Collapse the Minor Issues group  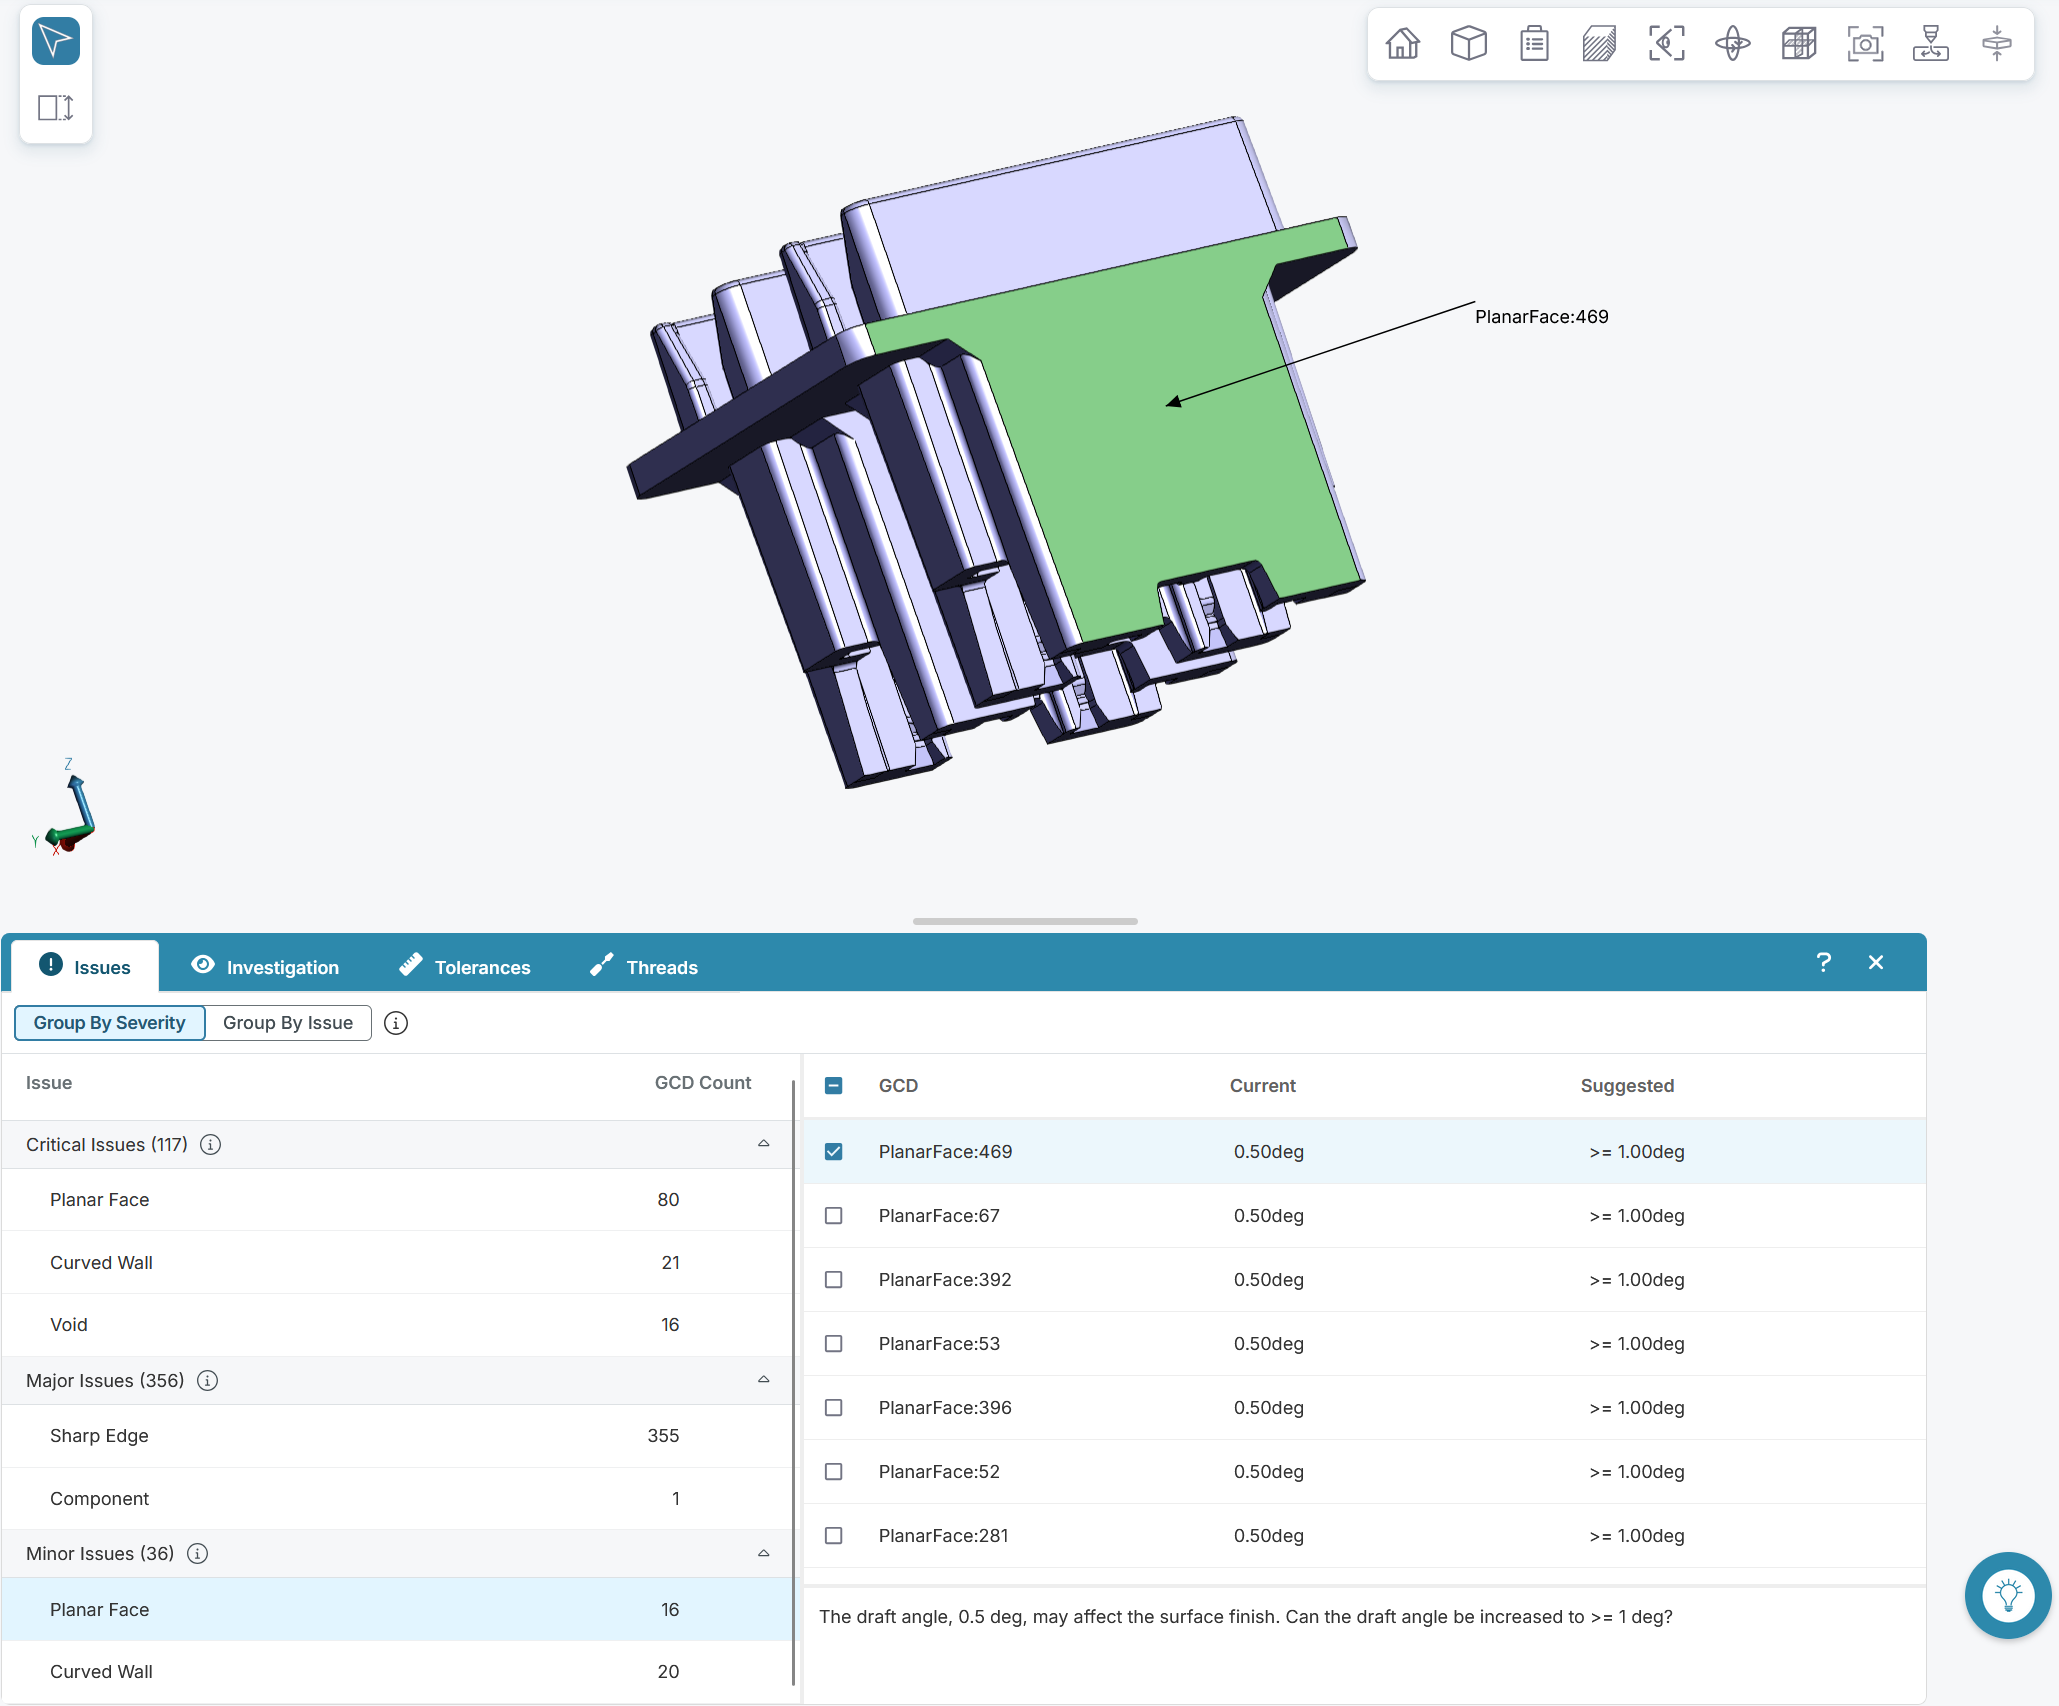(763, 1554)
